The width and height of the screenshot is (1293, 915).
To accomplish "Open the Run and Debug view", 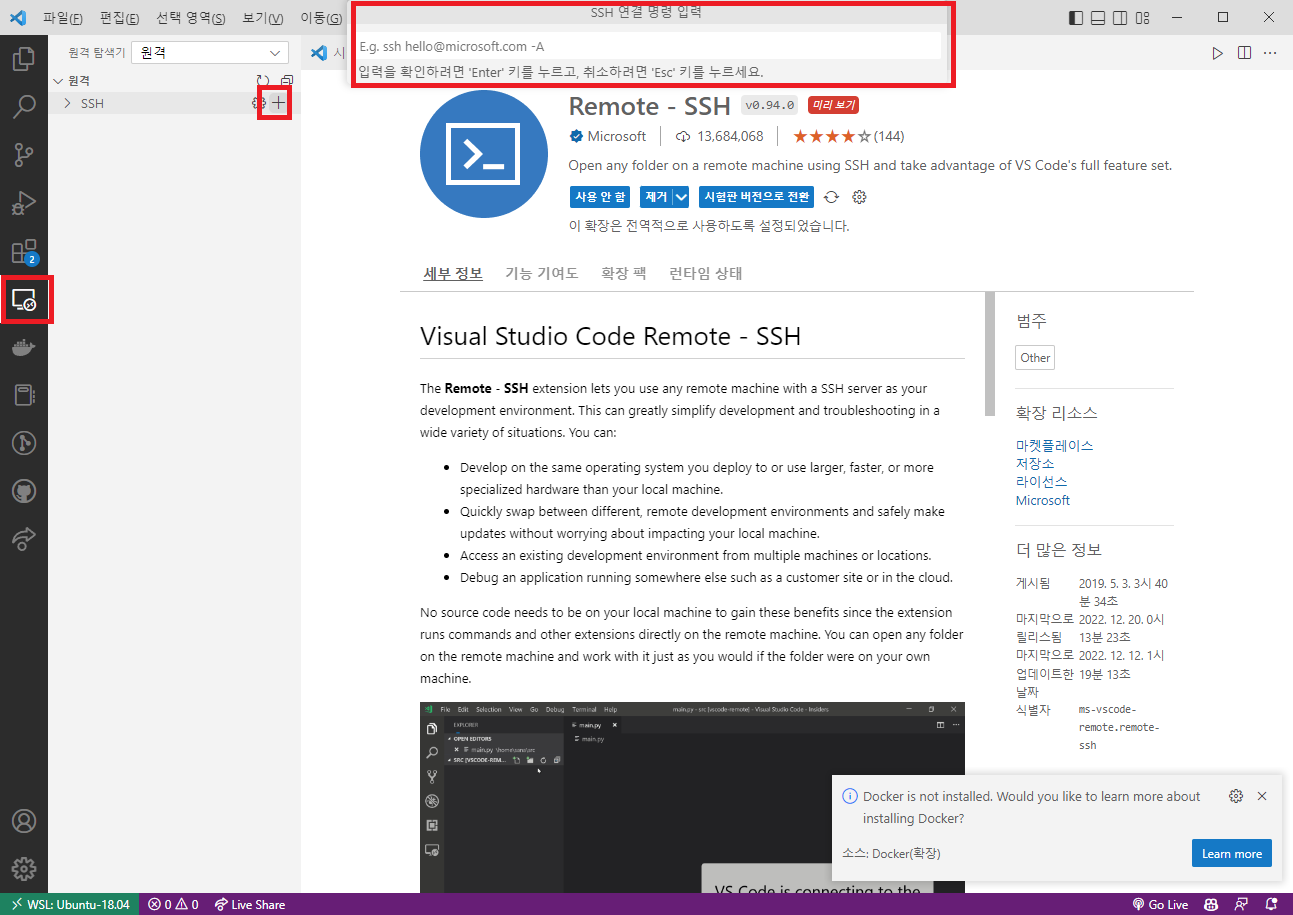I will (23, 203).
